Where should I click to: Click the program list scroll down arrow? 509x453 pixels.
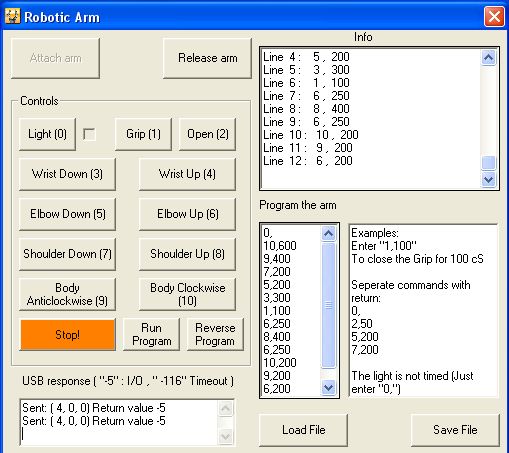[328, 388]
